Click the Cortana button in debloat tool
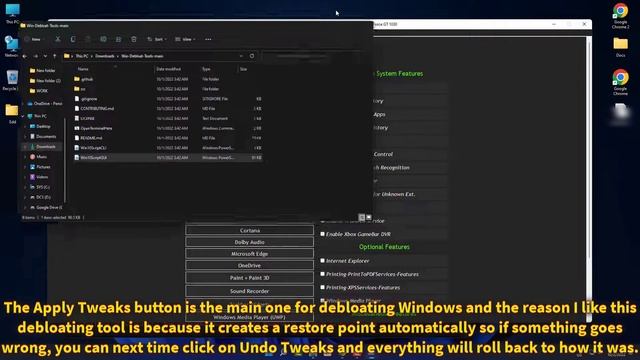This screenshot has height=360, width=640. (x=249, y=231)
